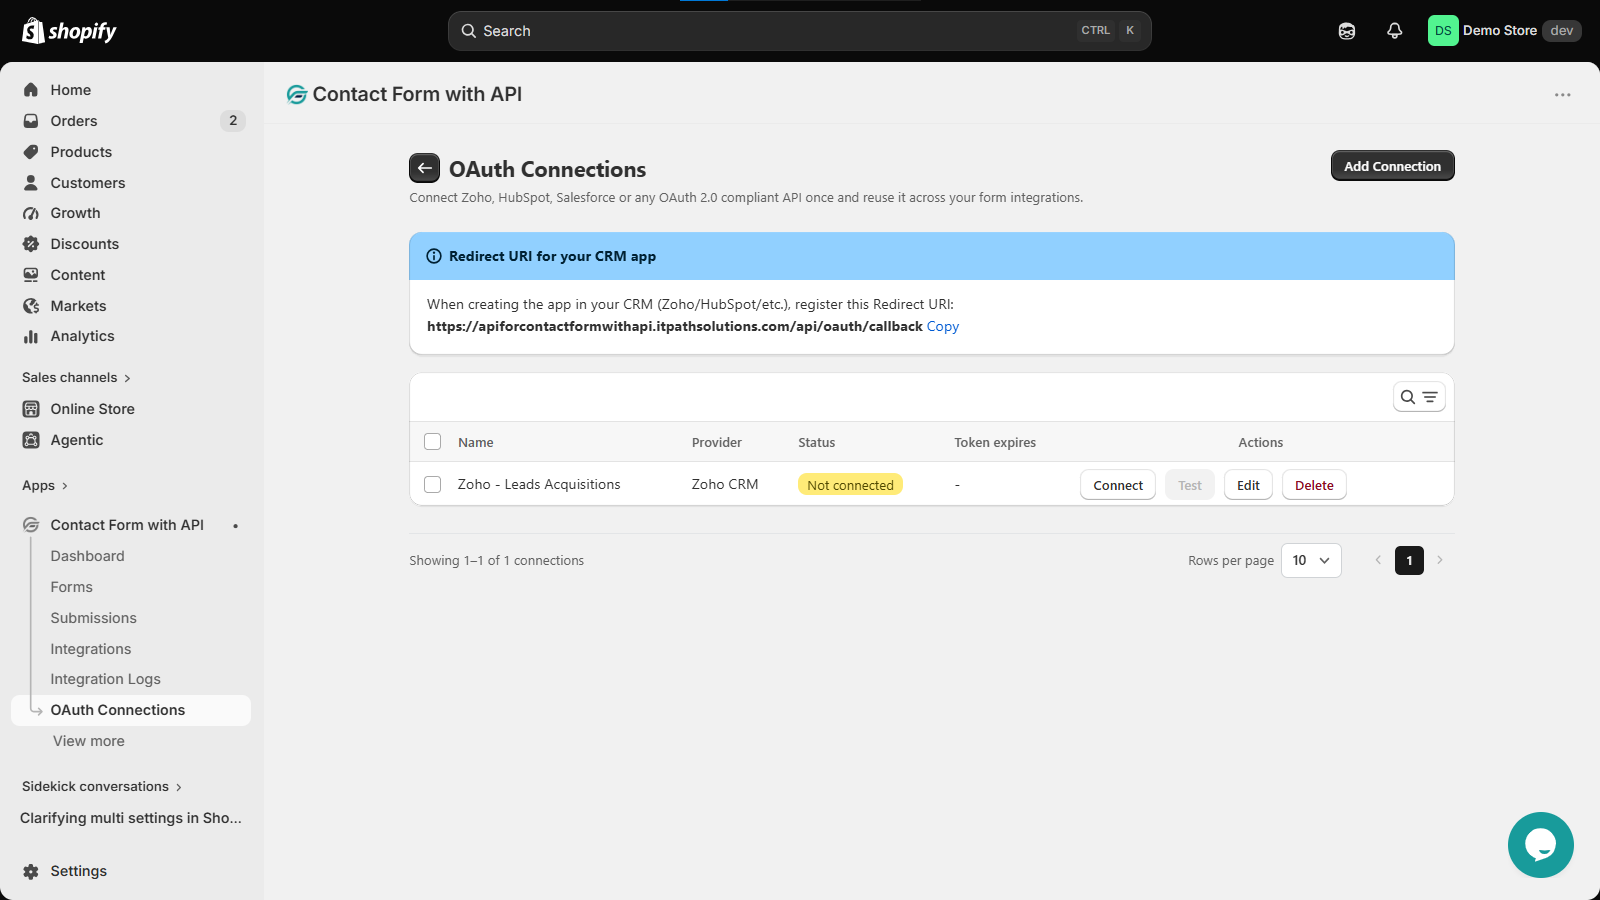Open the Dashboard page
The image size is (1600, 900).
tap(88, 556)
